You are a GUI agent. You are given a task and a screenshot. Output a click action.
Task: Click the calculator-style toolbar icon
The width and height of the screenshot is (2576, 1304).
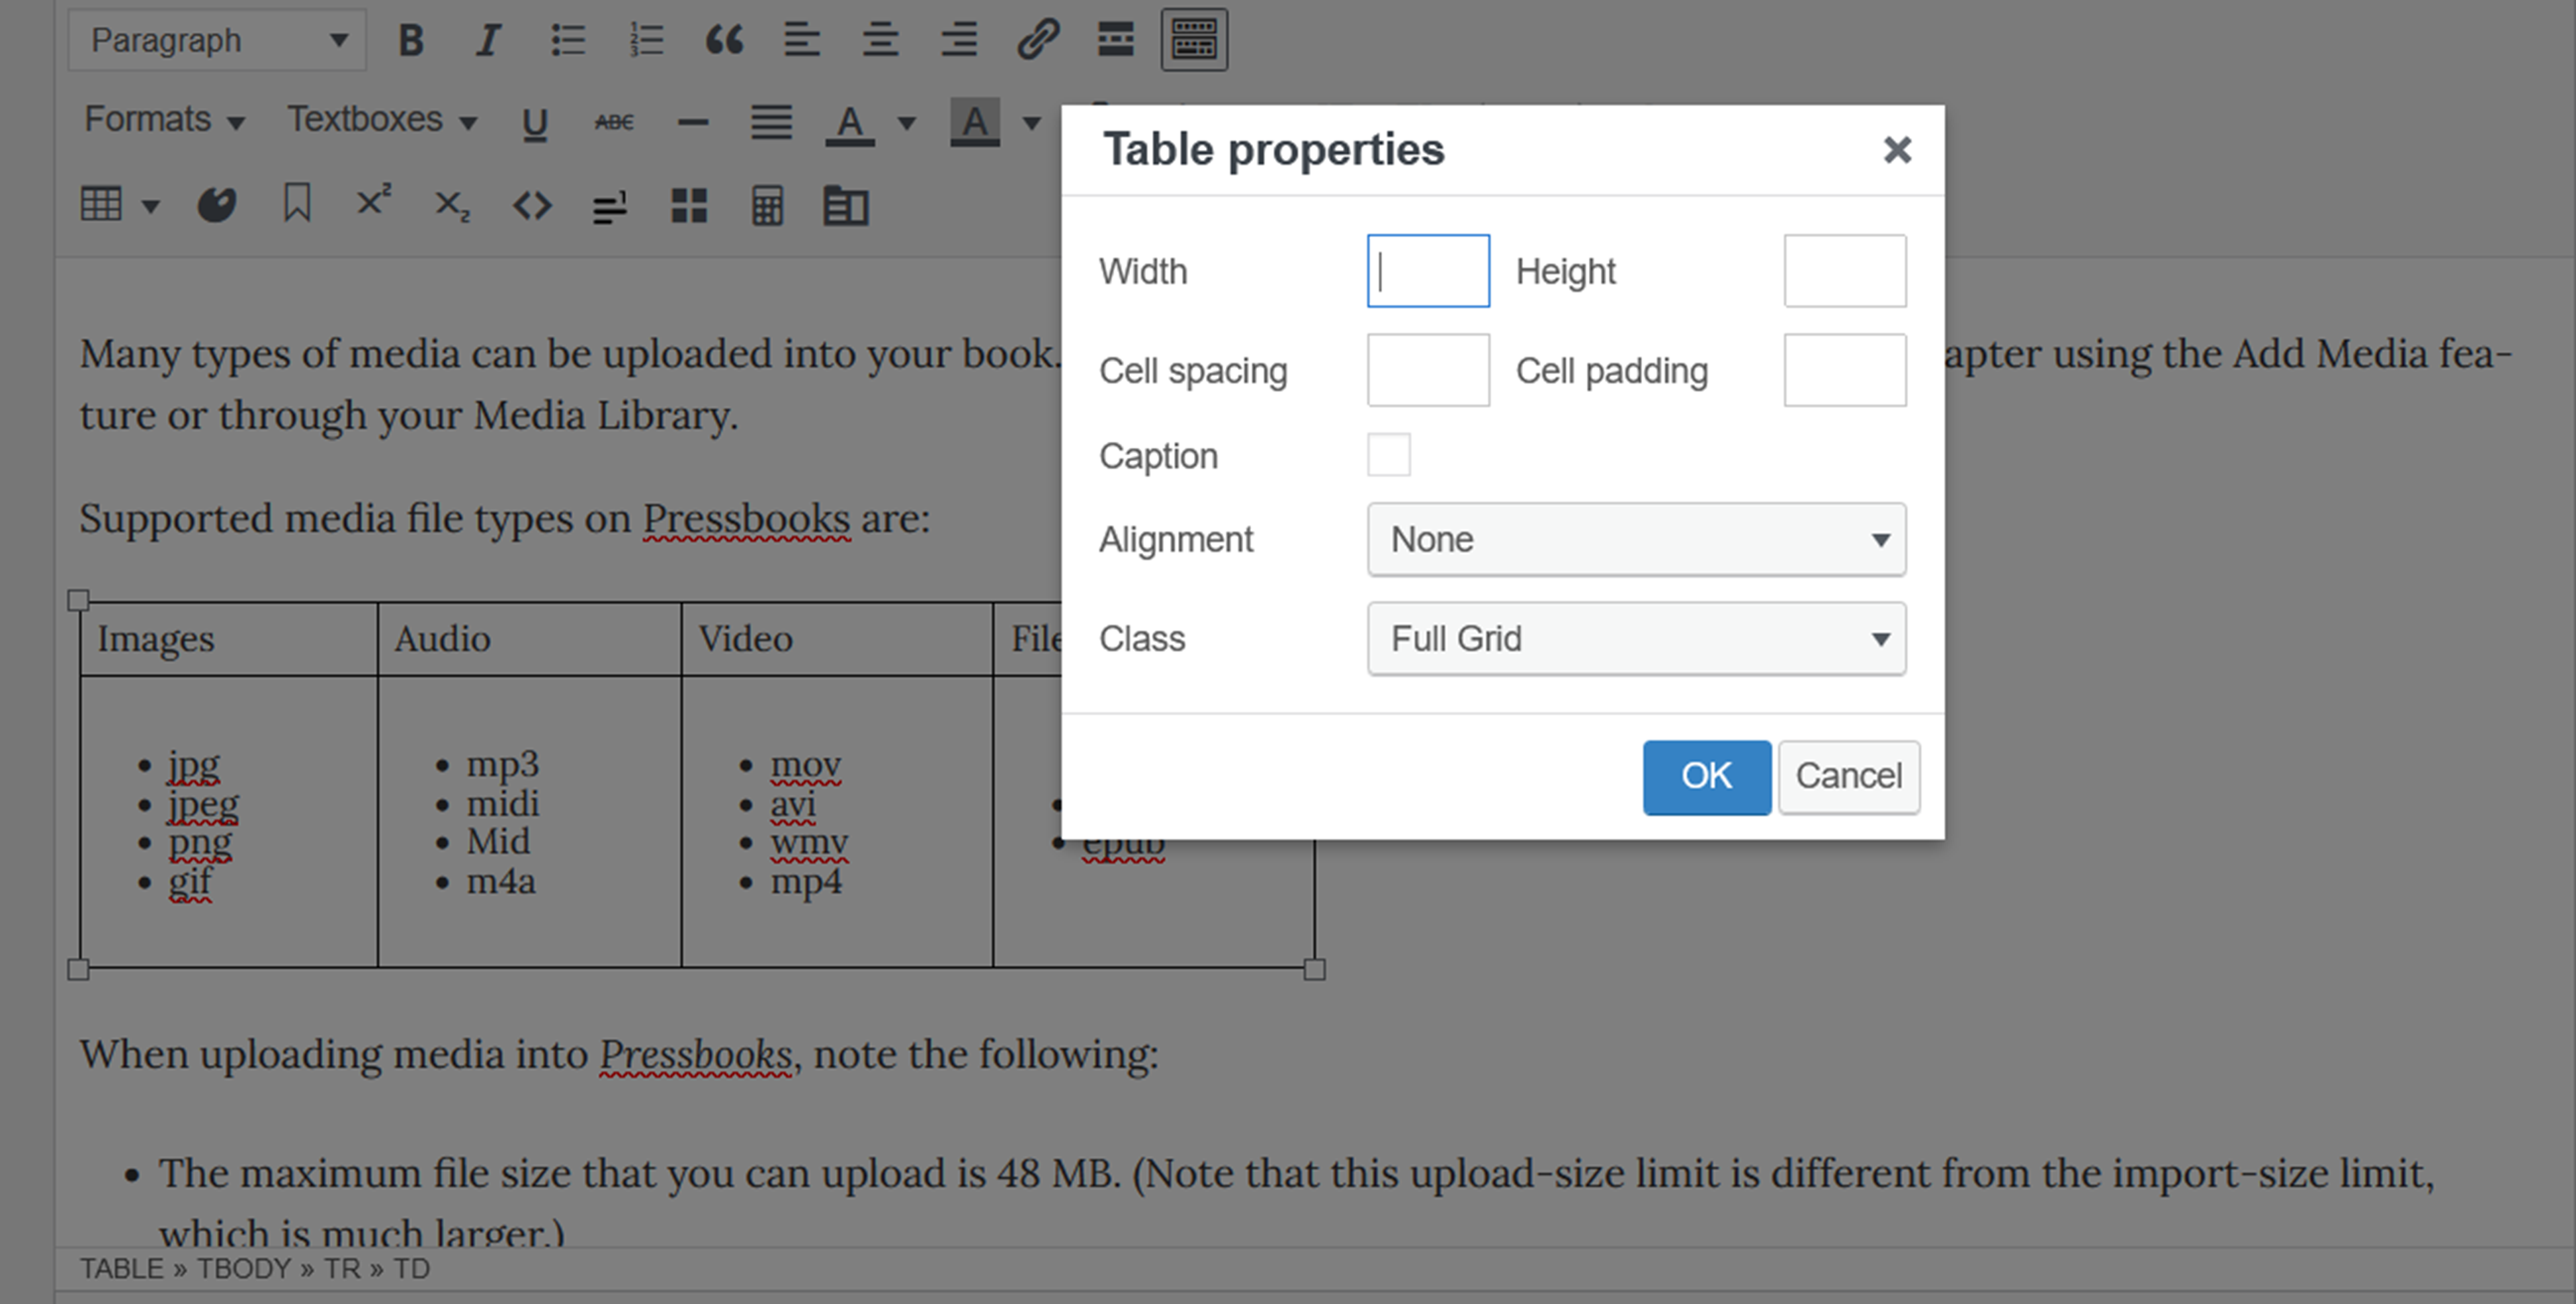(767, 206)
